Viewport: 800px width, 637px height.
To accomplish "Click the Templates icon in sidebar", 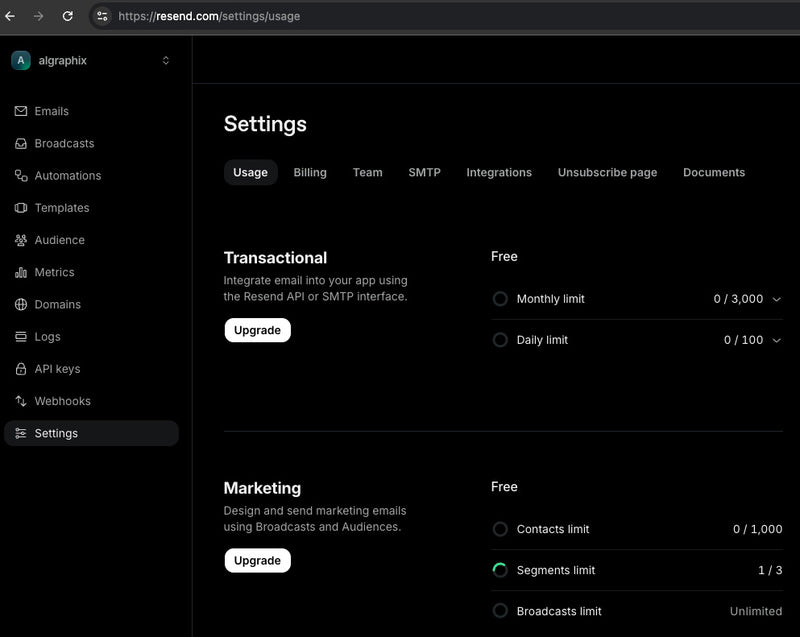I will click(21, 208).
